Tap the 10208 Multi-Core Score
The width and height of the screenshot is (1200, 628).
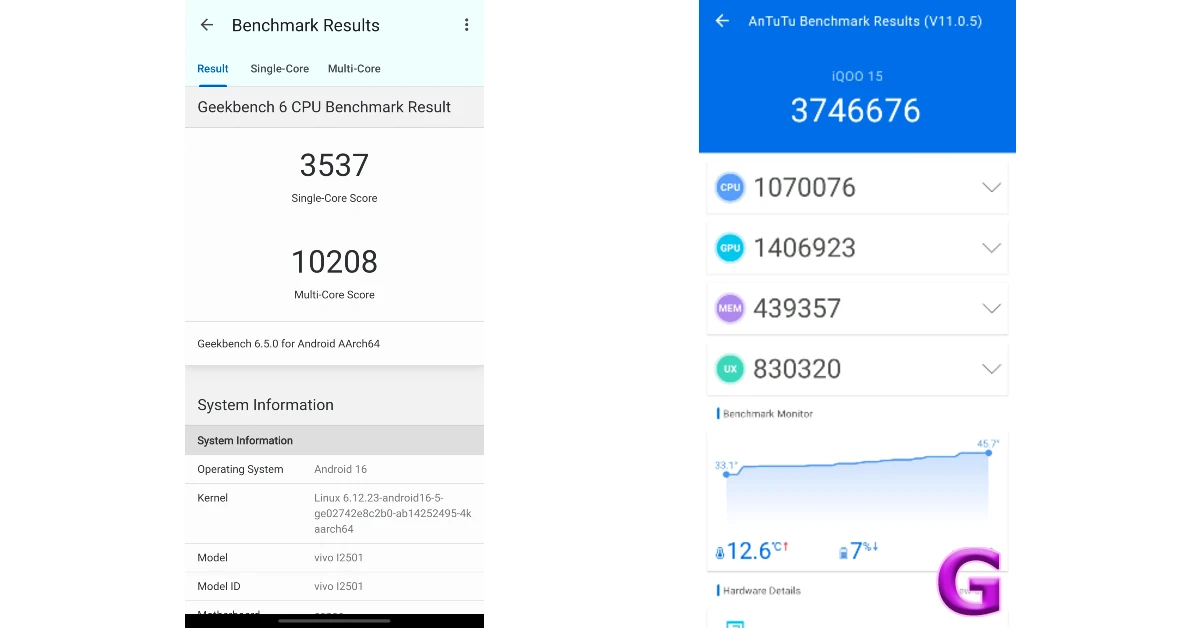(334, 262)
